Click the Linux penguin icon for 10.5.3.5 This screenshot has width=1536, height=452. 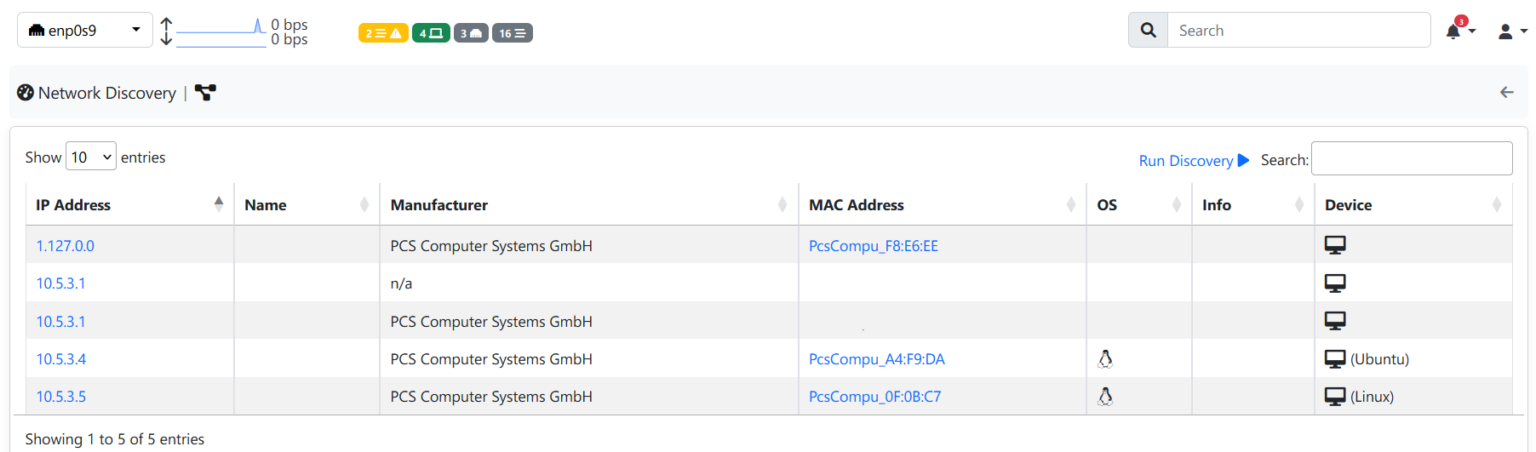1105,396
